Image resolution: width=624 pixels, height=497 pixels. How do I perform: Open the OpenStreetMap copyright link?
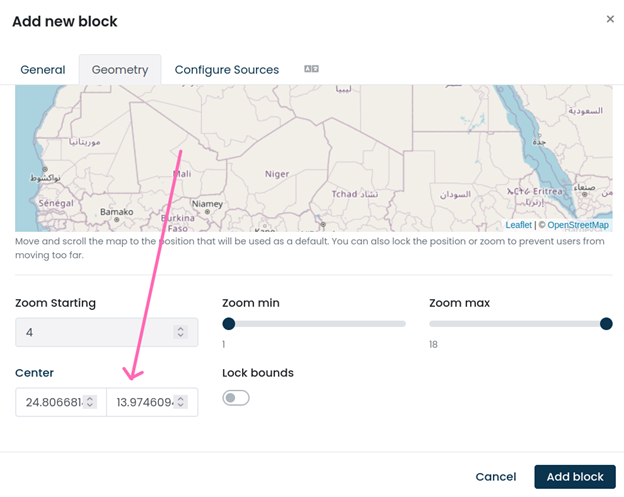click(x=577, y=225)
